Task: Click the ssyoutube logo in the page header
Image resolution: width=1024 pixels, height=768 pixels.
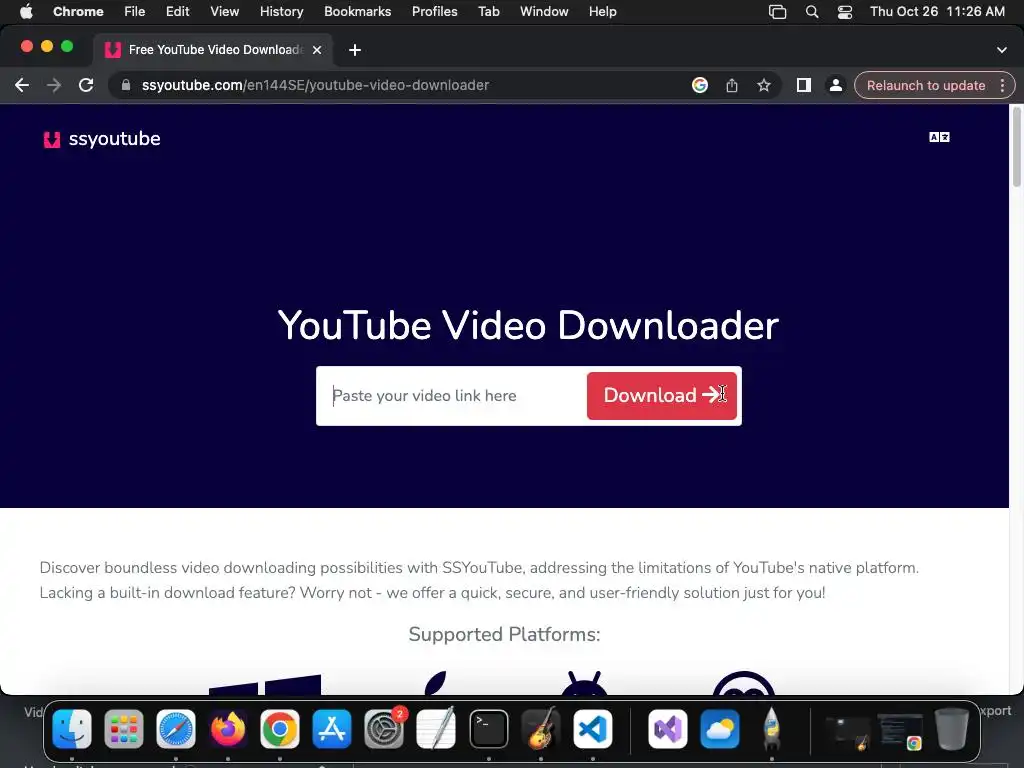Action: [102, 139]
